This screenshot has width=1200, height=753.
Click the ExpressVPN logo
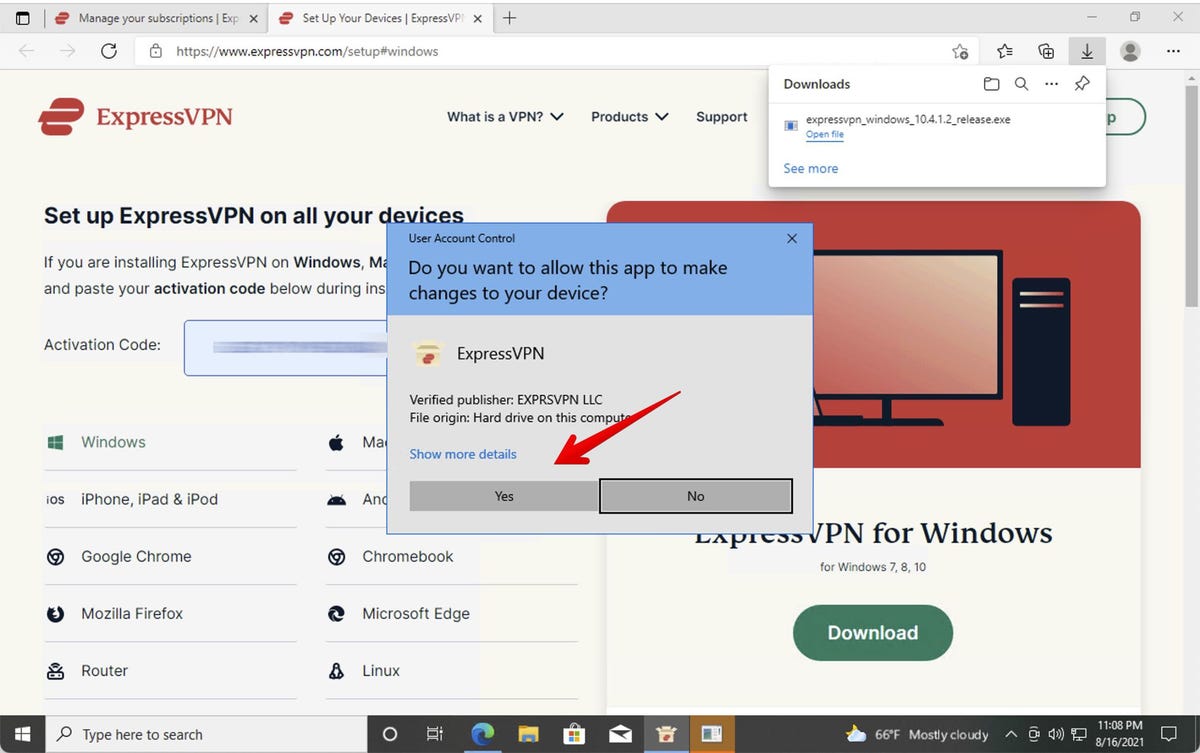[135, 117]
